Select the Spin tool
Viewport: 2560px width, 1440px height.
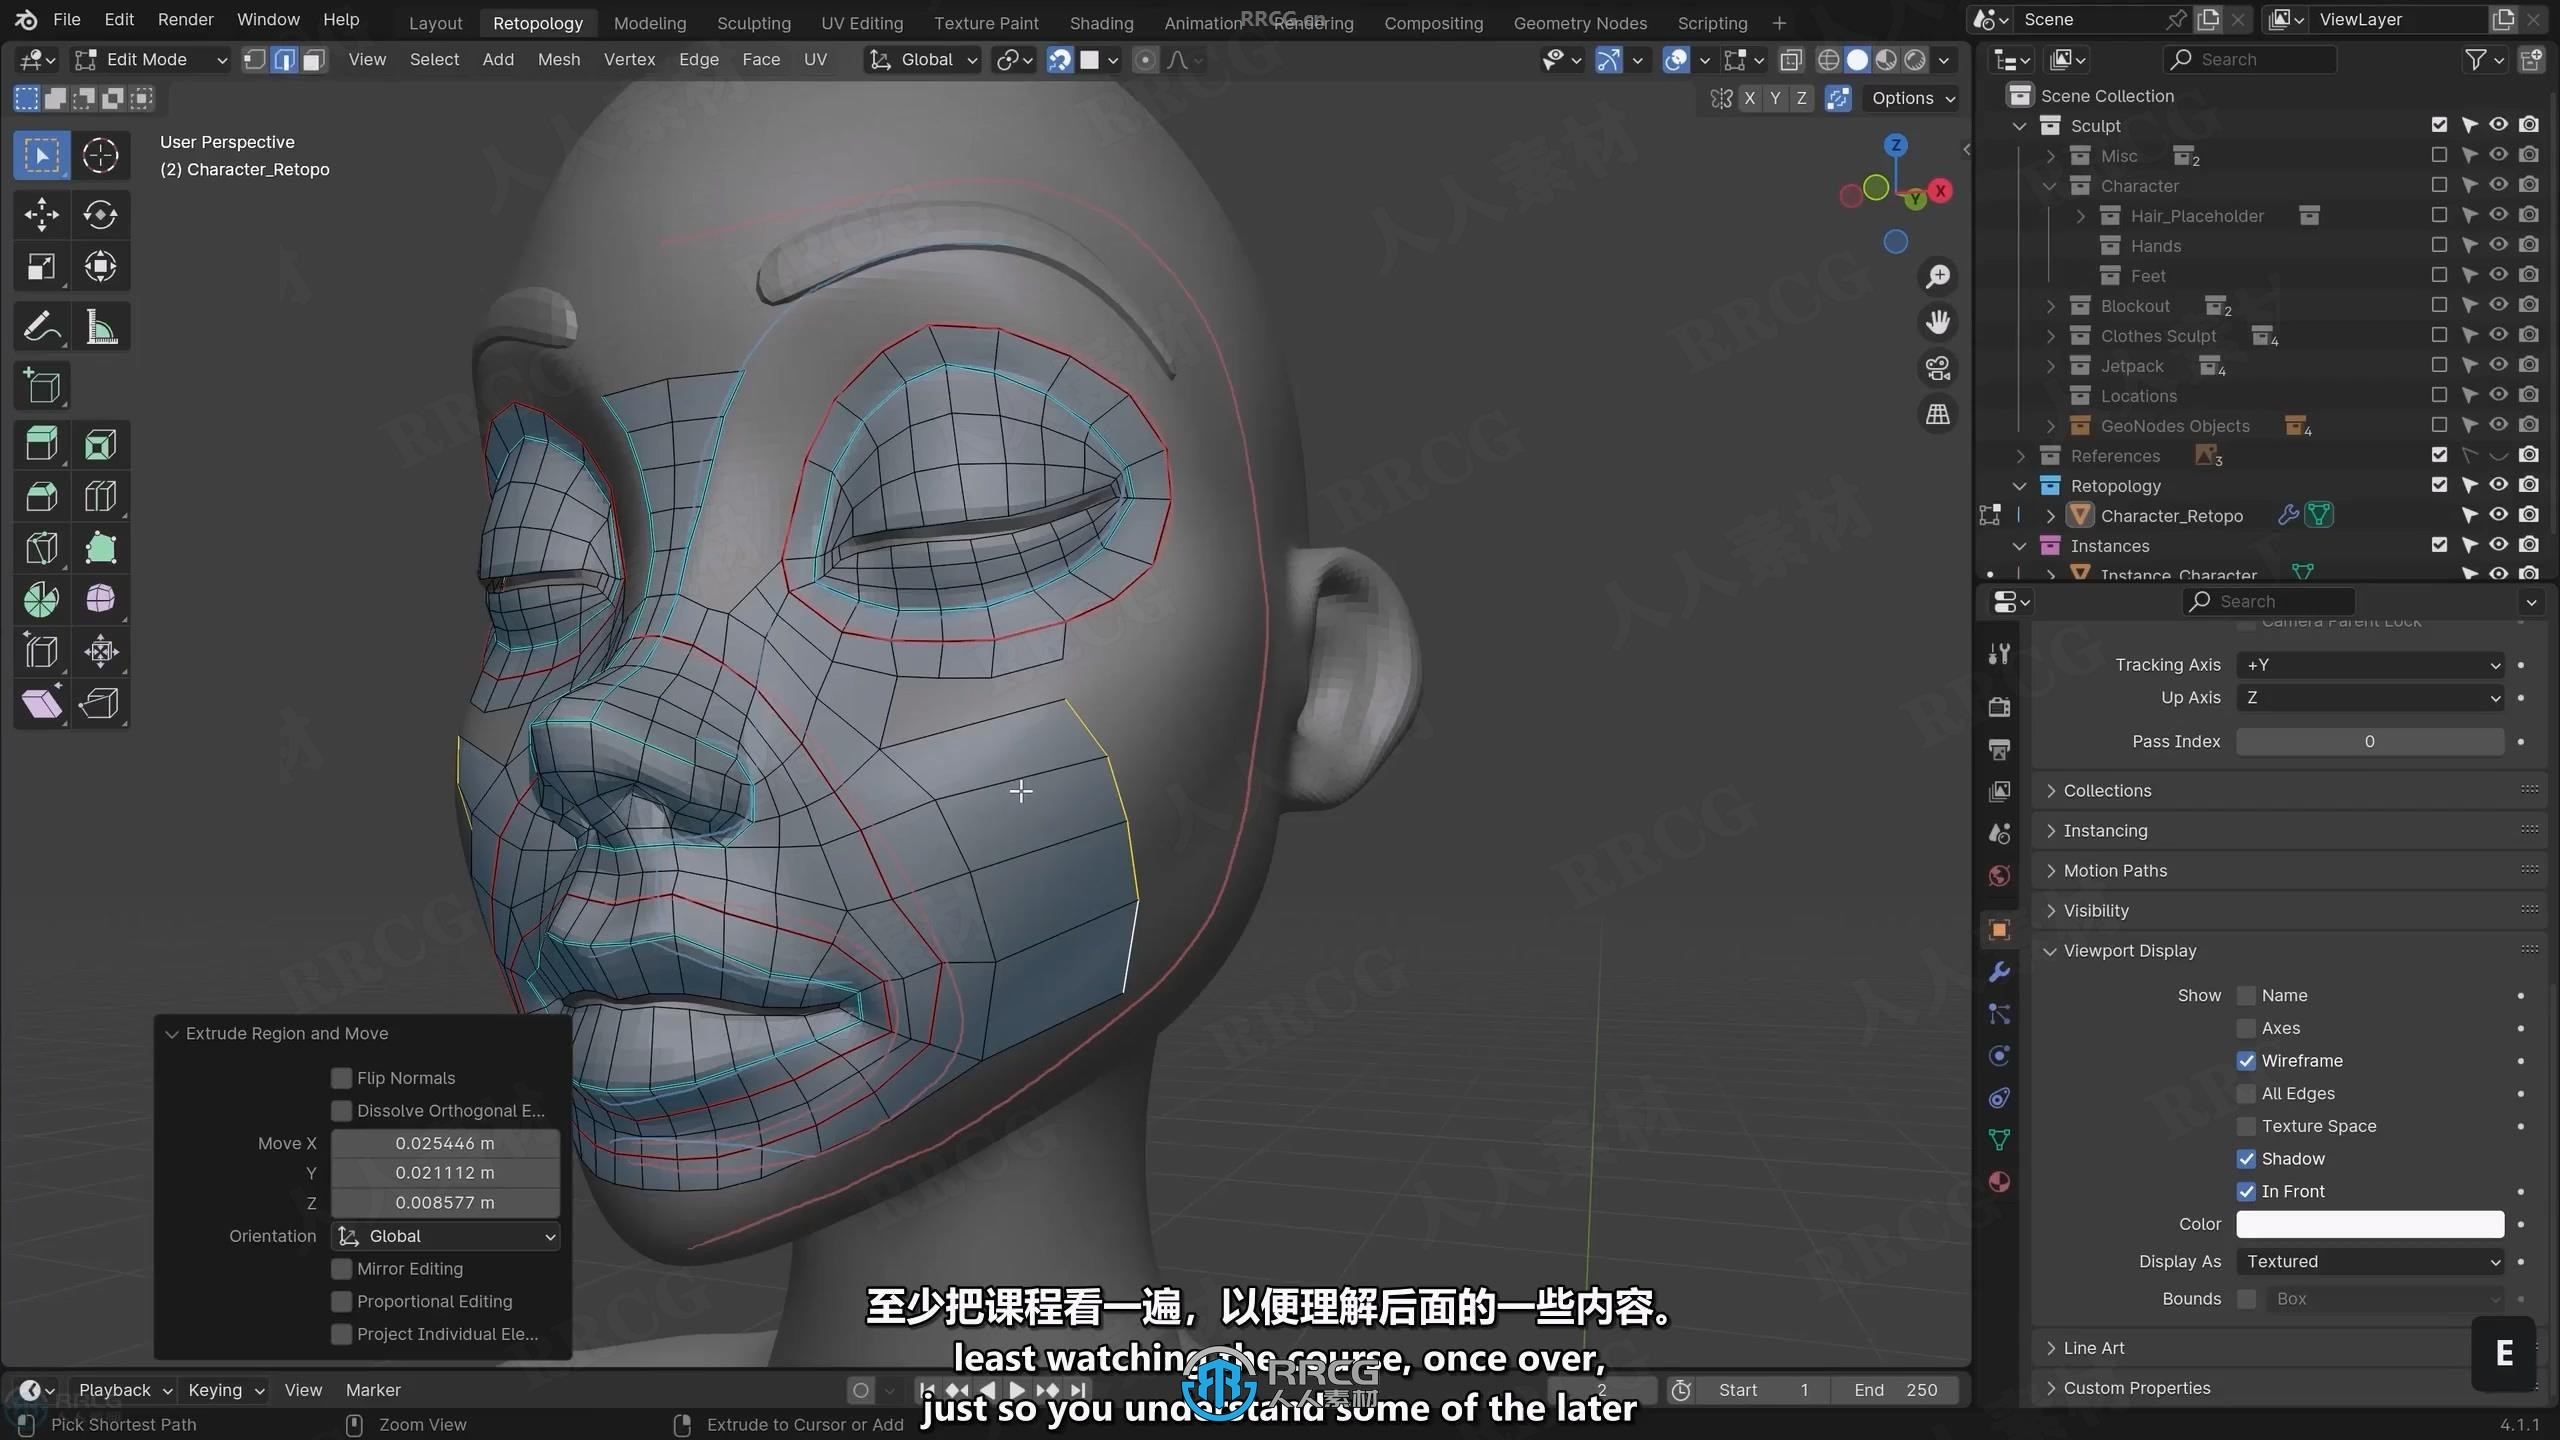pos(41,600)
